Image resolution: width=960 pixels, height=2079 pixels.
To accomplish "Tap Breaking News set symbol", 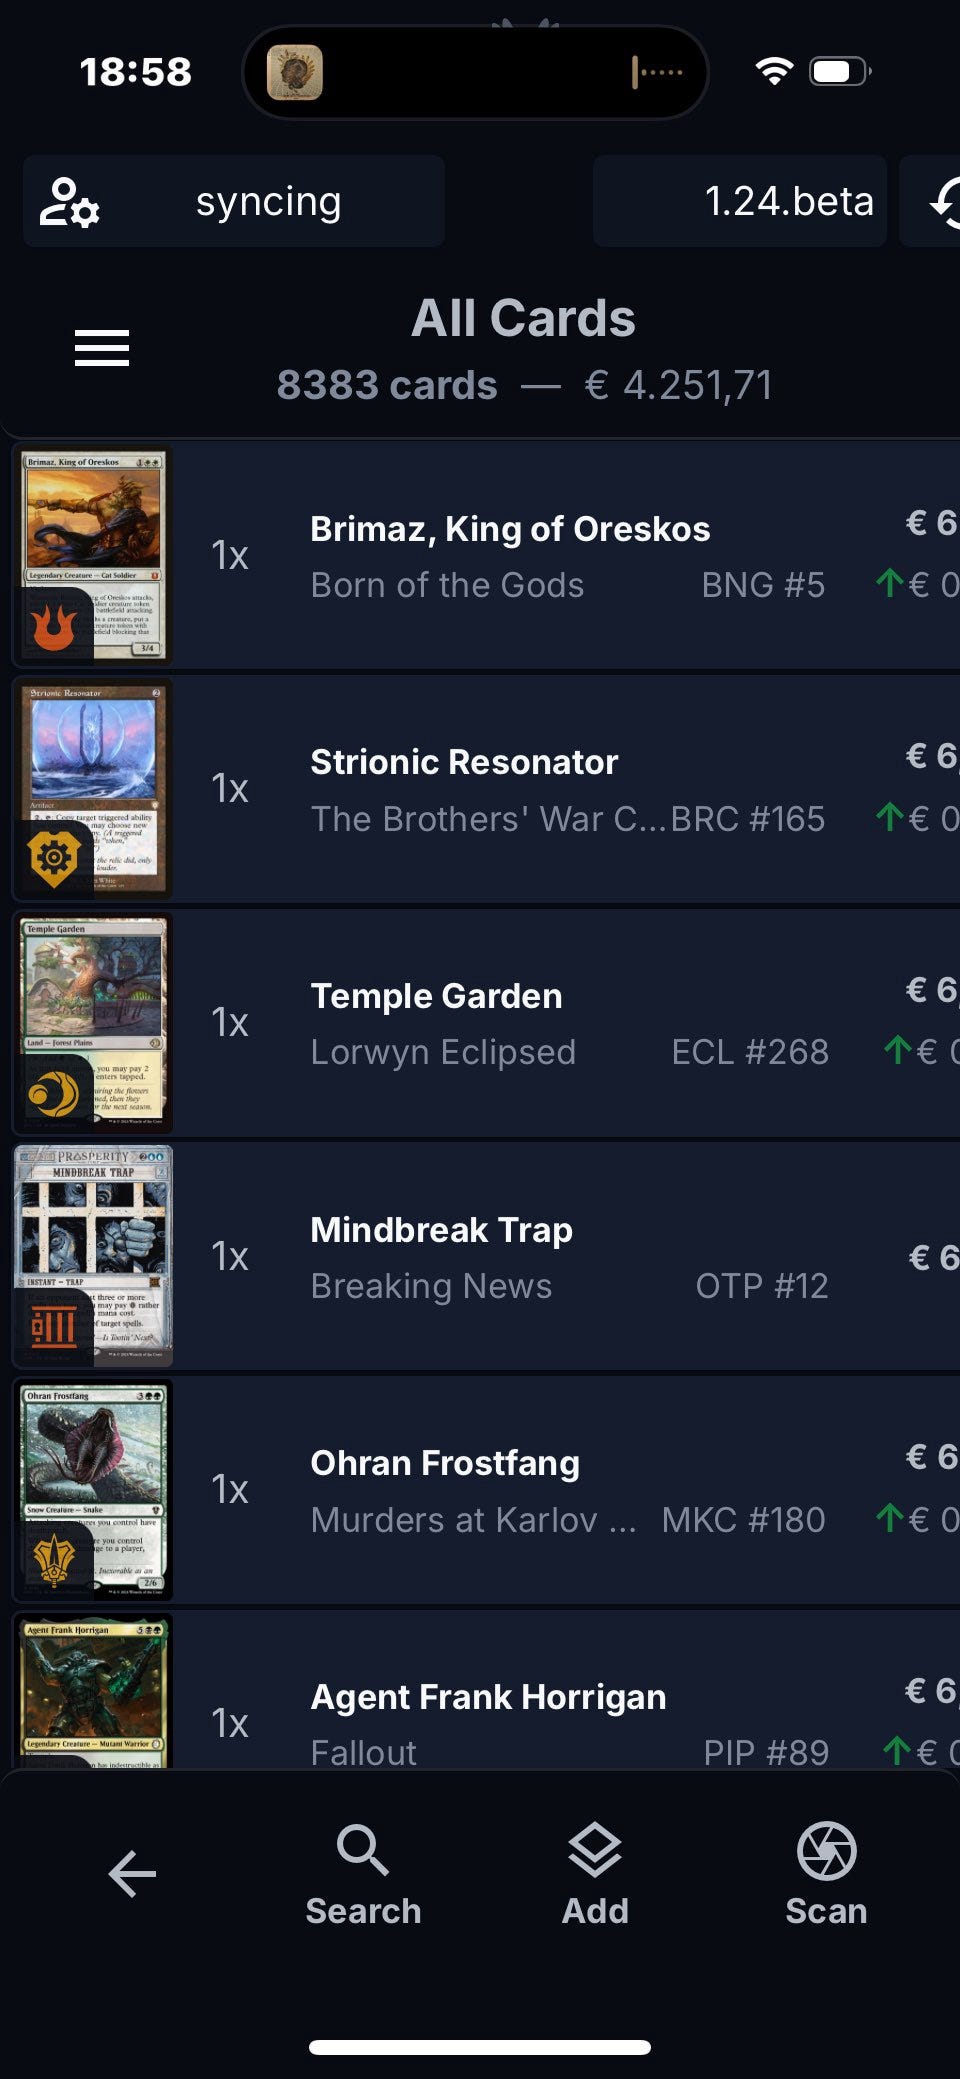I will point(54,1327).
